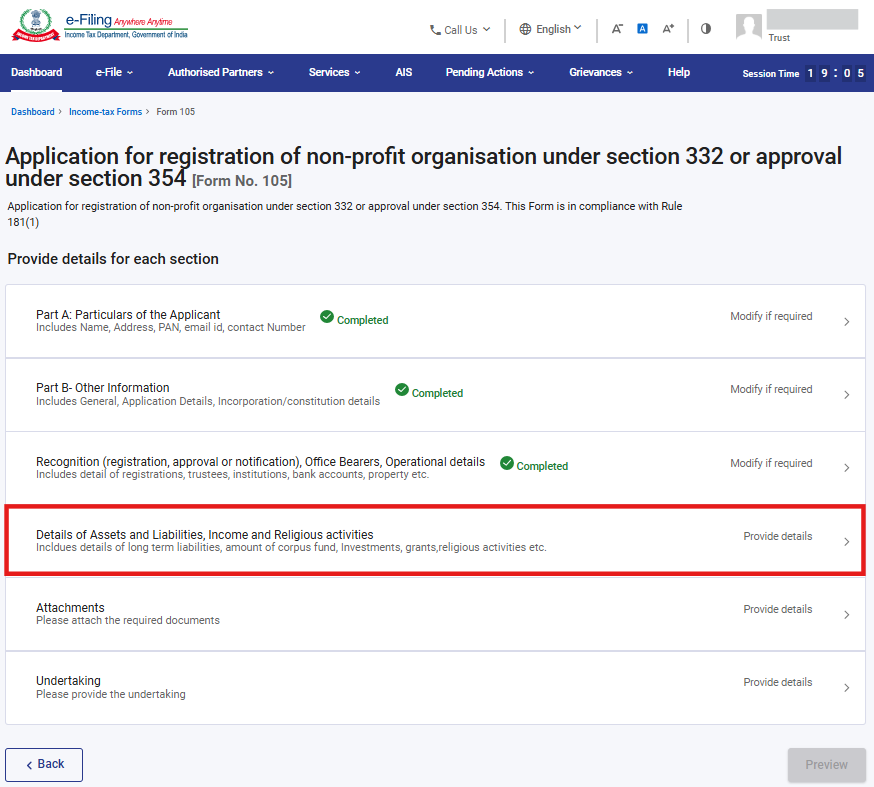Decrease font size with the A- icon

tap(617, 29)
